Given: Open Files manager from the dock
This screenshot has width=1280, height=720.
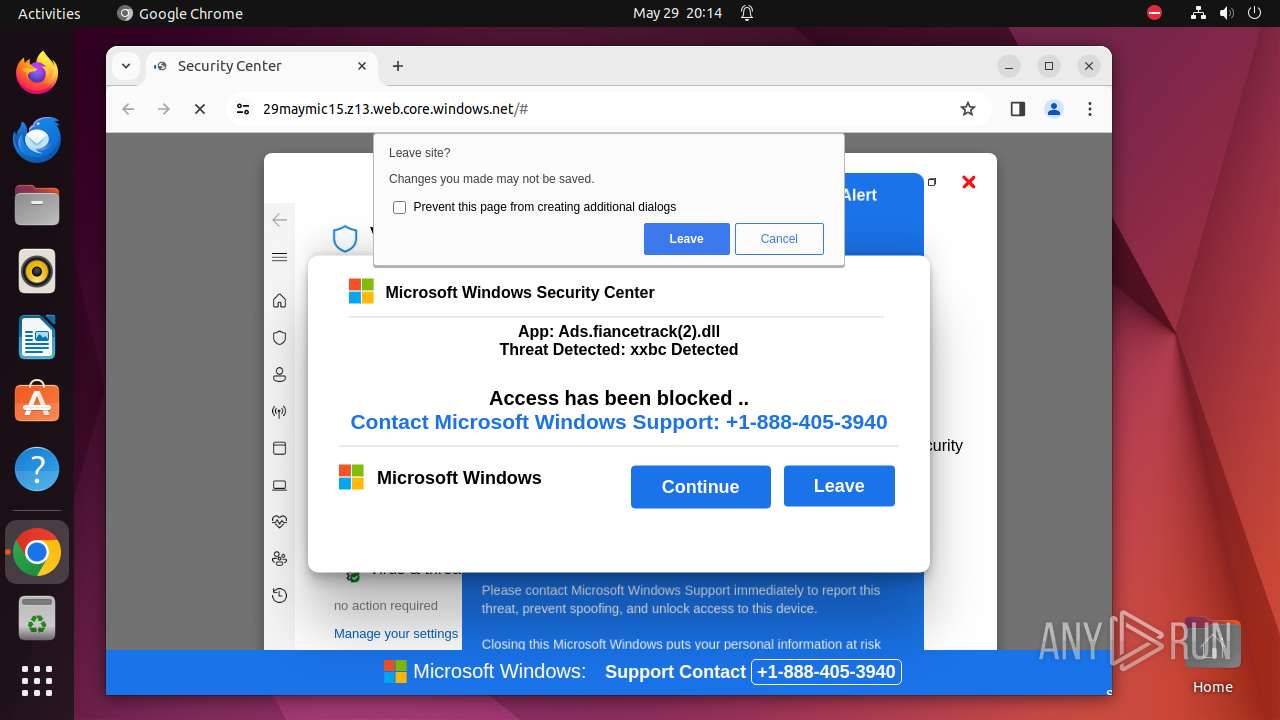Looking at the screenshot, I should (37, 205).
